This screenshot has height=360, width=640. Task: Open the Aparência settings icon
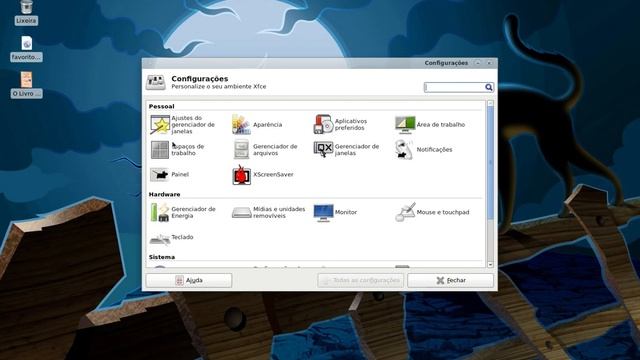[241, 124]
